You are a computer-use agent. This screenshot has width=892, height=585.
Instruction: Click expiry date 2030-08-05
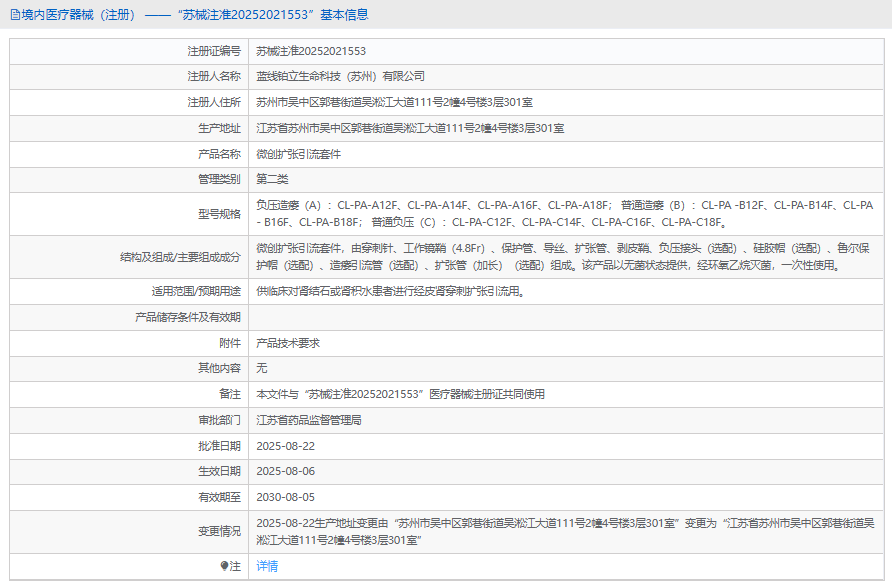pos(286,497)
